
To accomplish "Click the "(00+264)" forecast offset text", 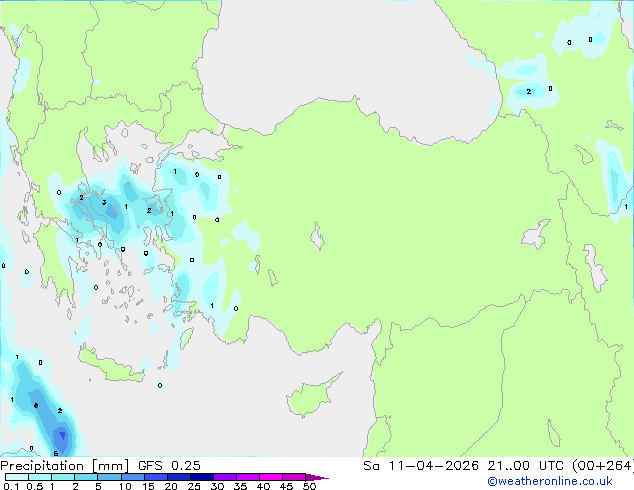I will tap(602, 466).
